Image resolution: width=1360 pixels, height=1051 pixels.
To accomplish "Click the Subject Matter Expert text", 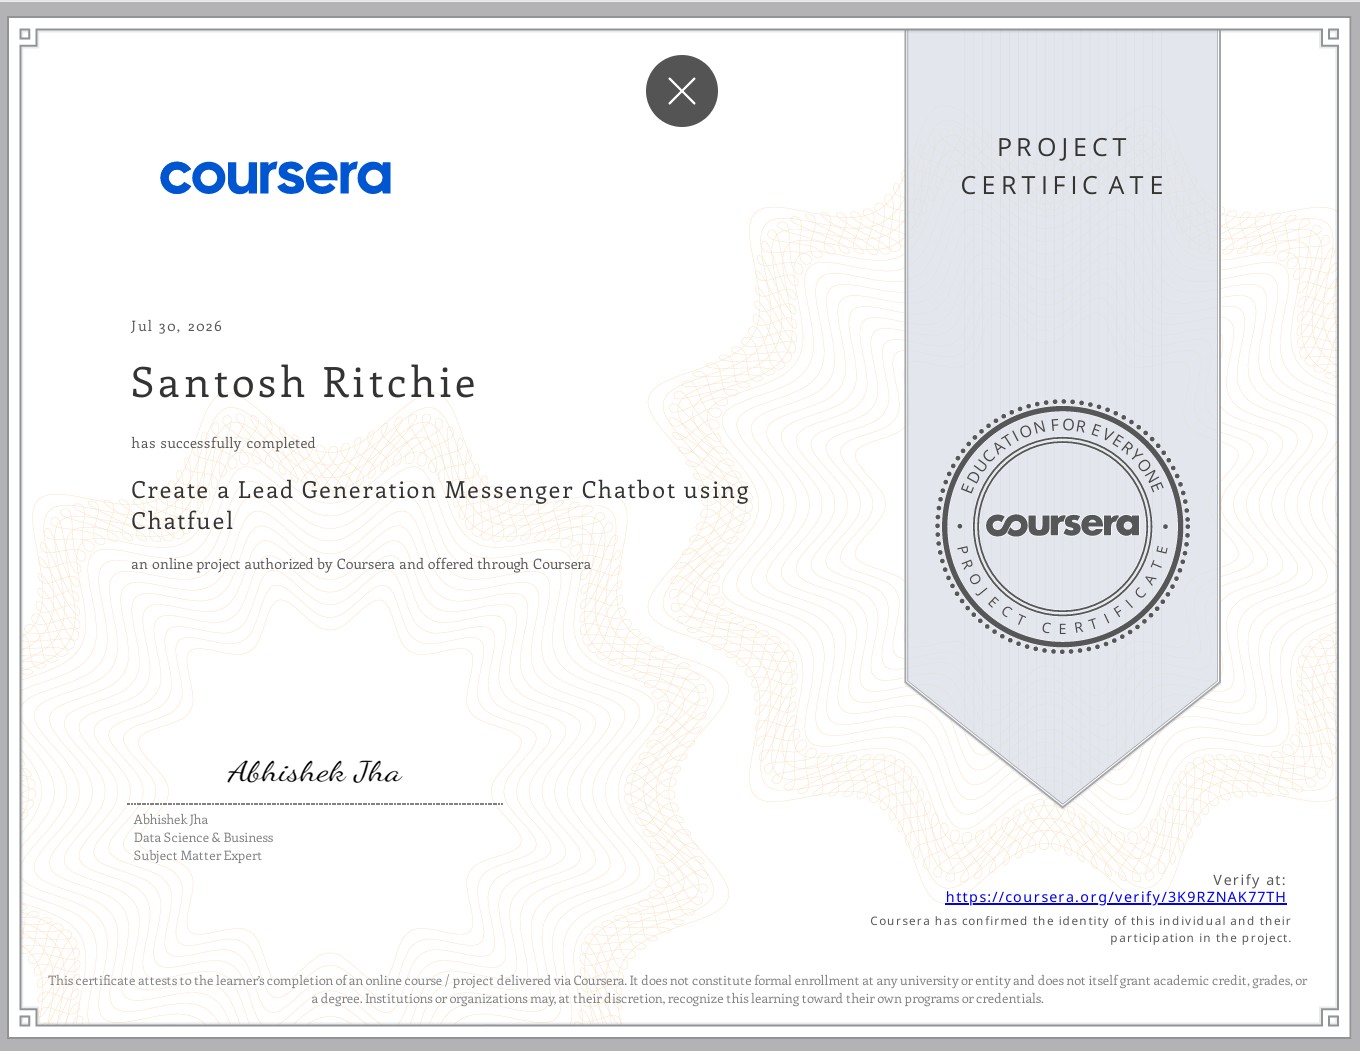I will pos(198,855).
